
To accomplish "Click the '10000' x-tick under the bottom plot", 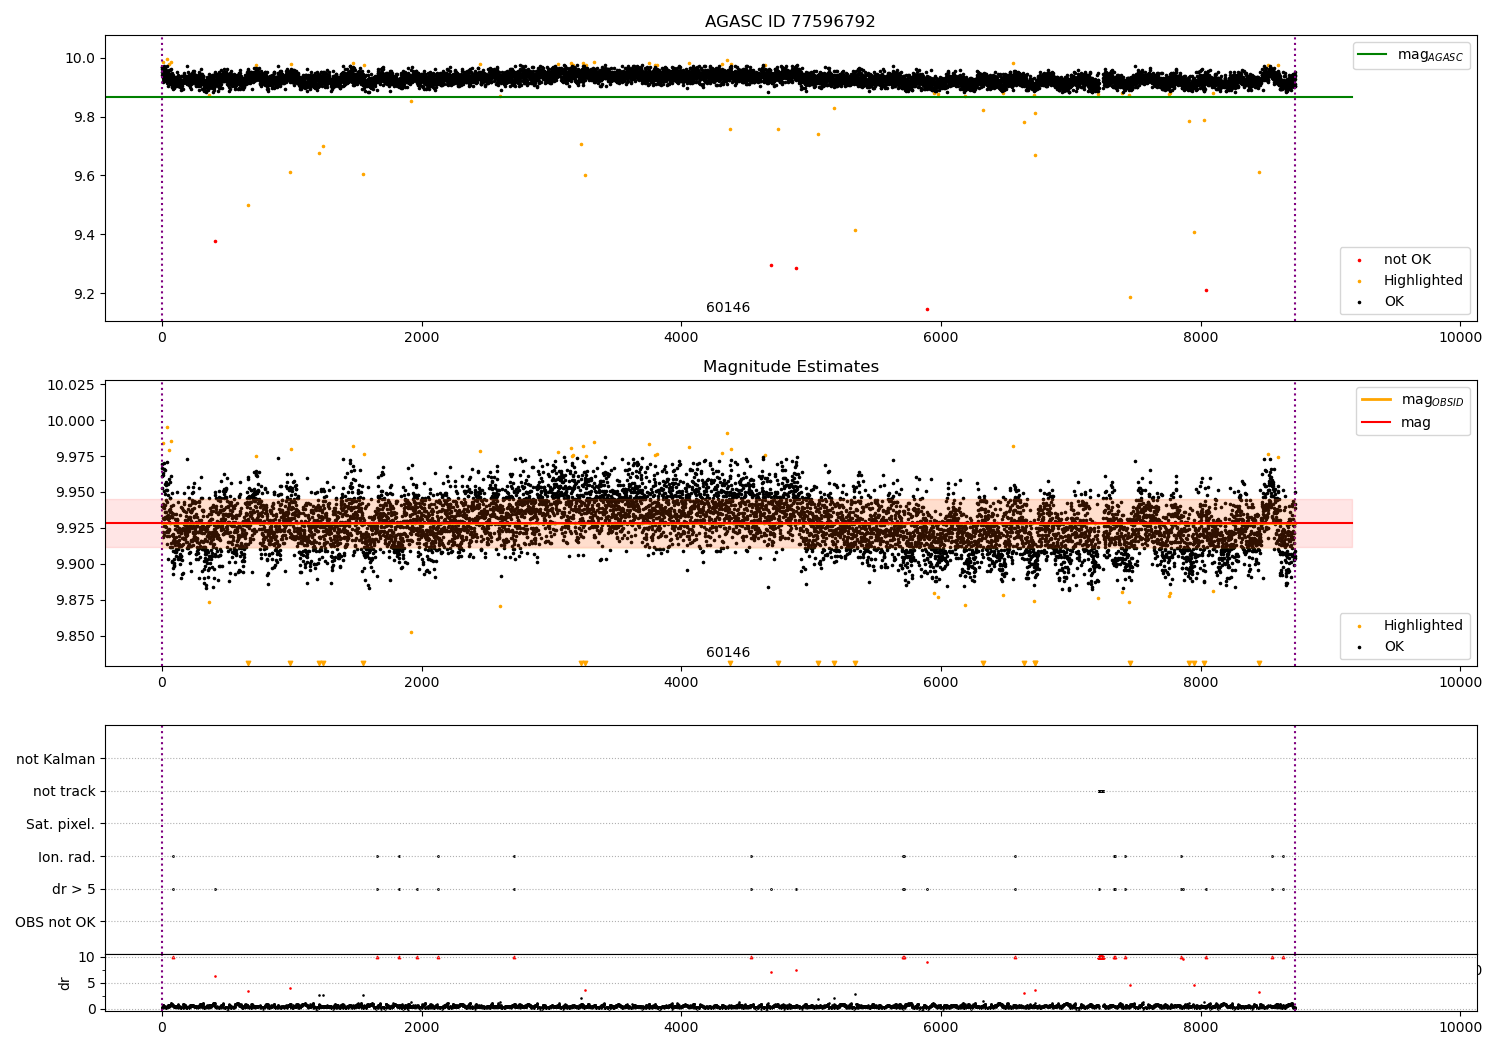I will 1460,1027.
